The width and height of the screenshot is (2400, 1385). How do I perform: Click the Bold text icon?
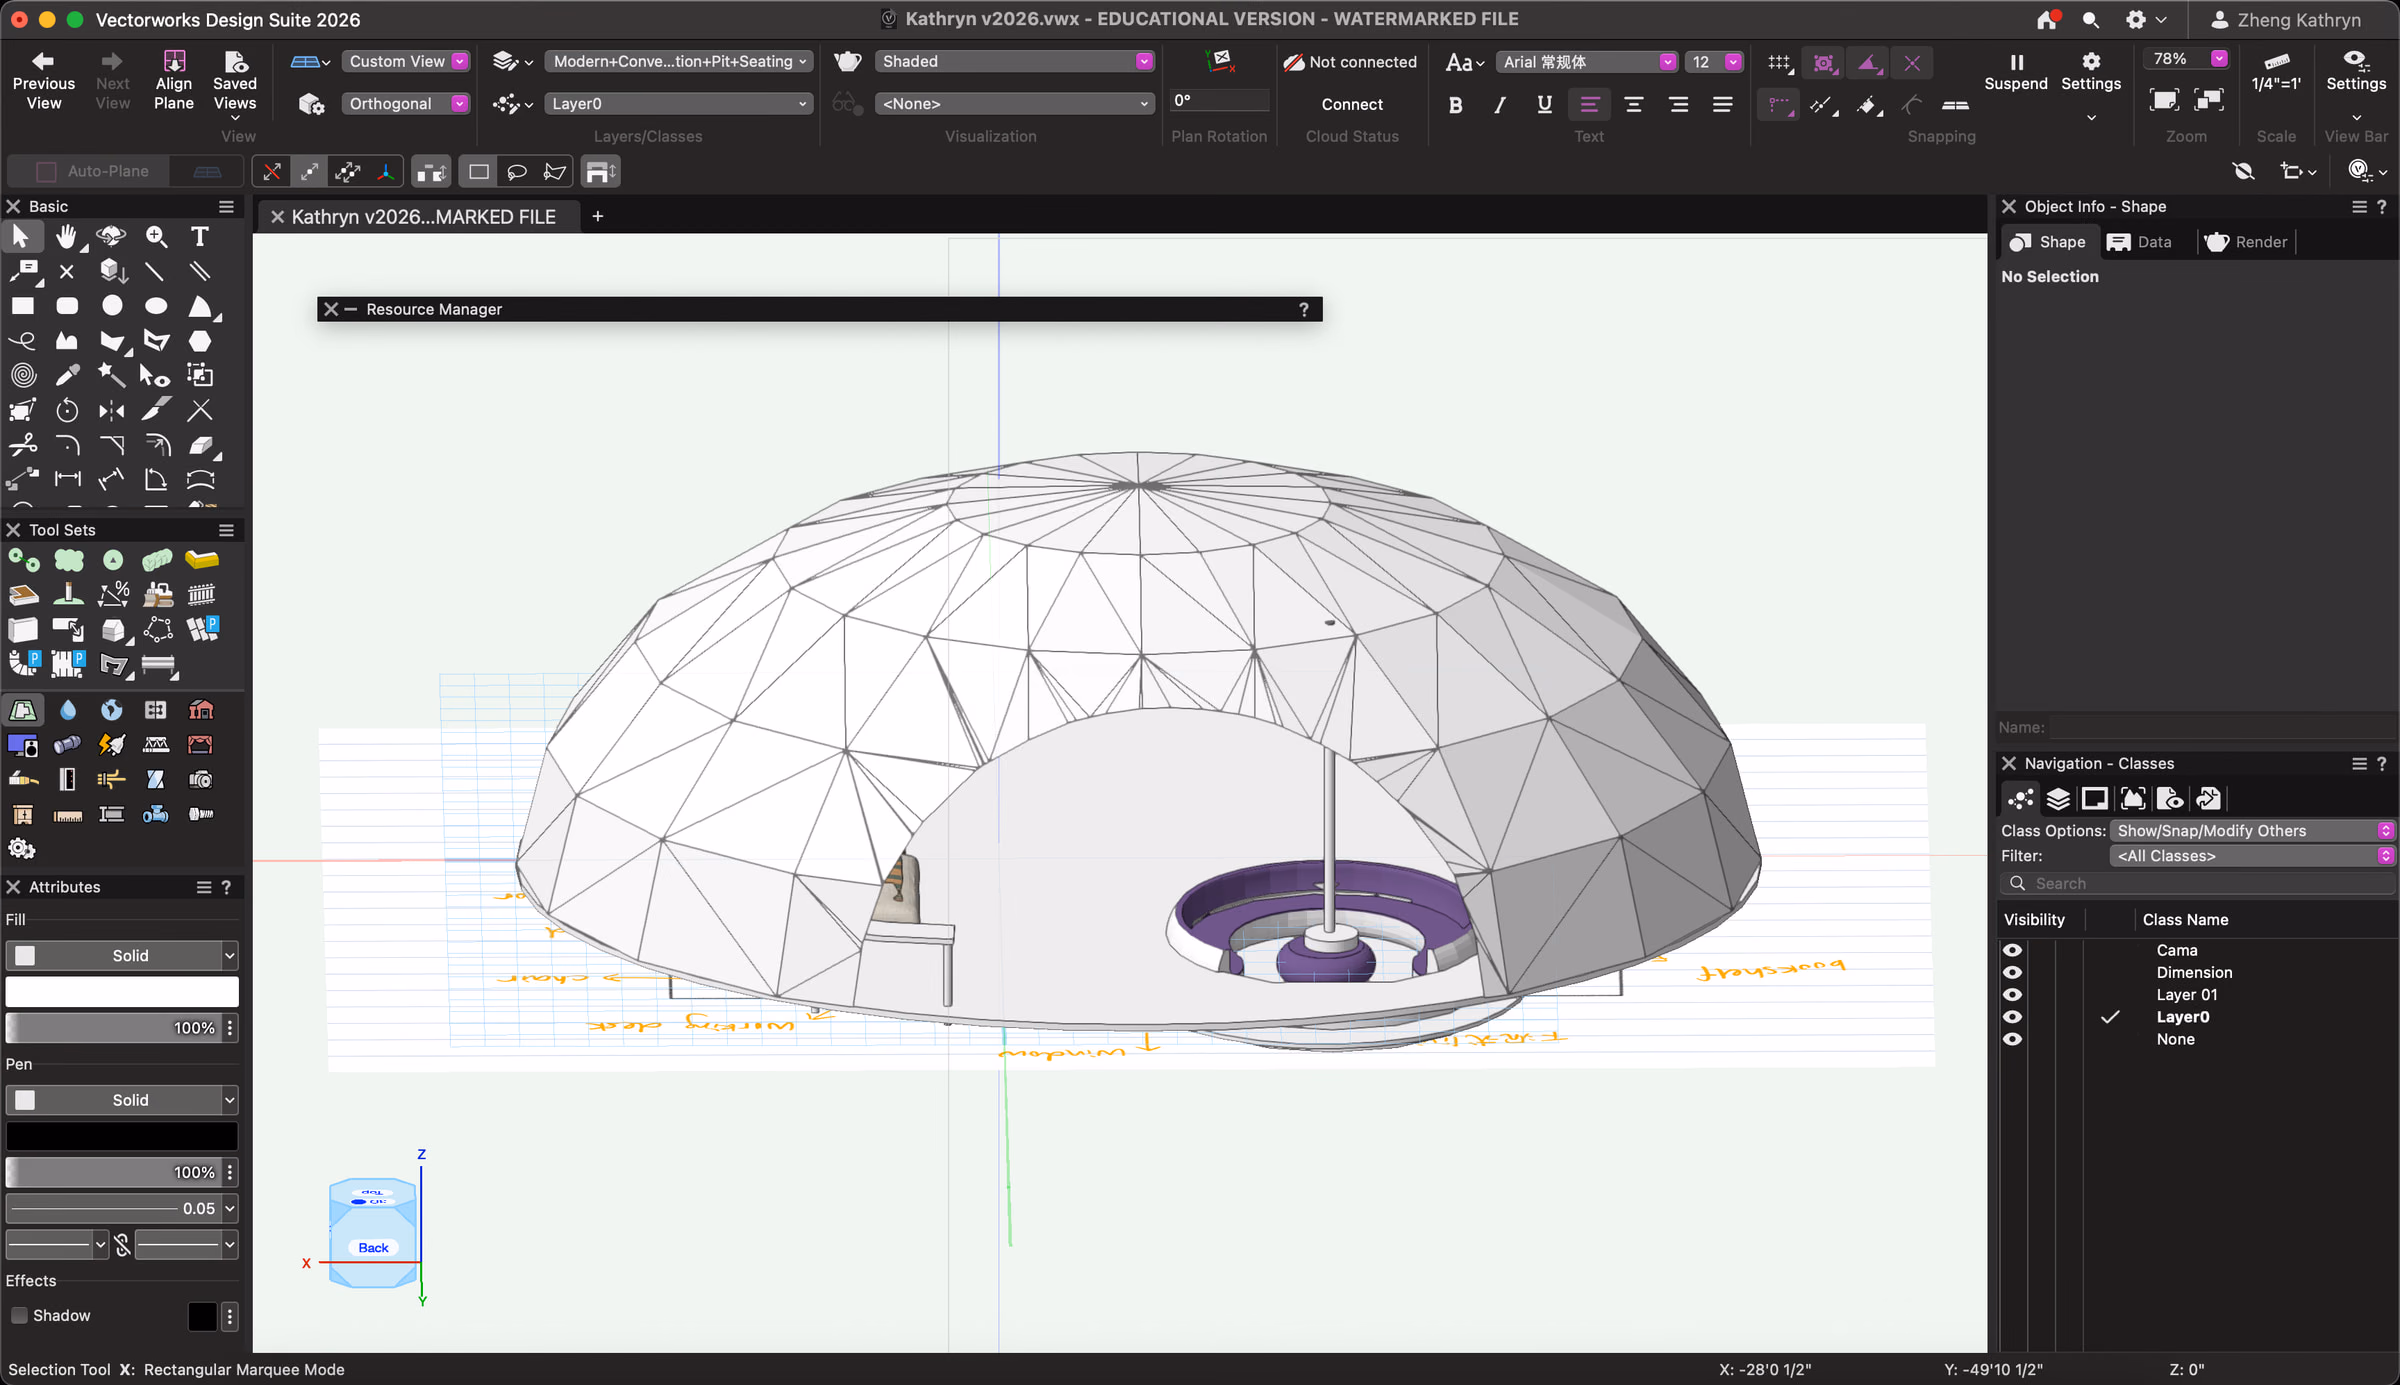pos(1456,104)
